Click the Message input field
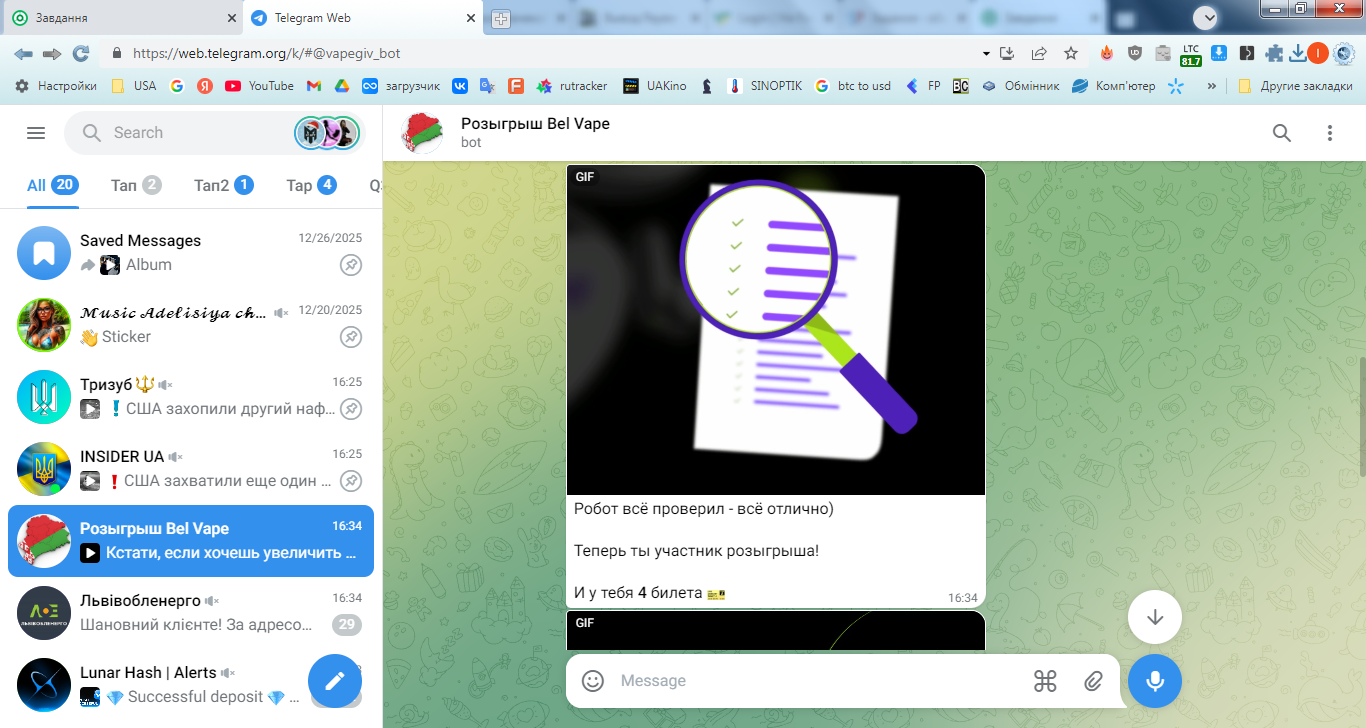The height and width of the screenshot is (728, 1366). pyautogui.click(x=820, y=681)
